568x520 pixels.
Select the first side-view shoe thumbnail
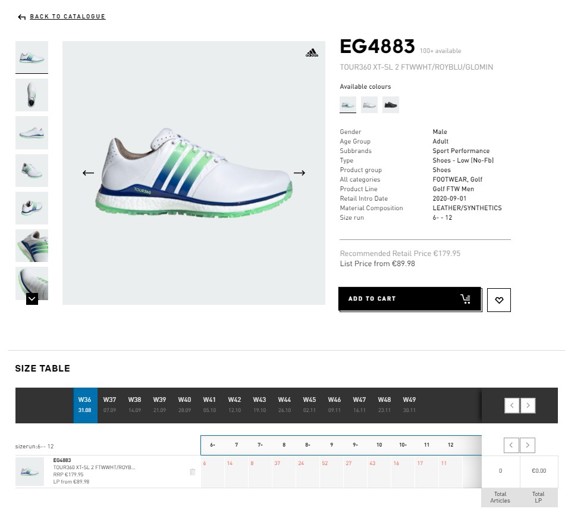click(32, 57)
